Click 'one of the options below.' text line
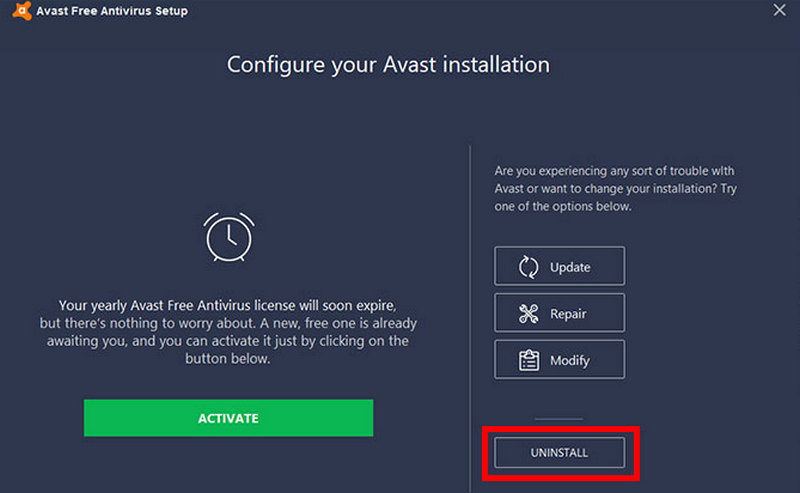The width and height of the screenshot is (800, 493). point(563,206)
